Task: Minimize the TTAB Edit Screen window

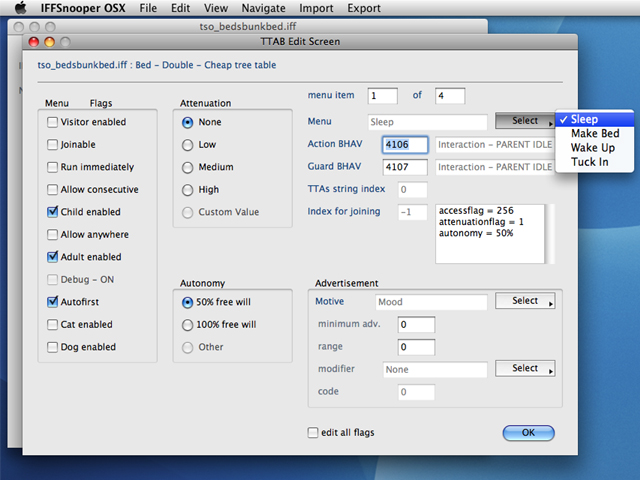Action: [x=49, y=42]
